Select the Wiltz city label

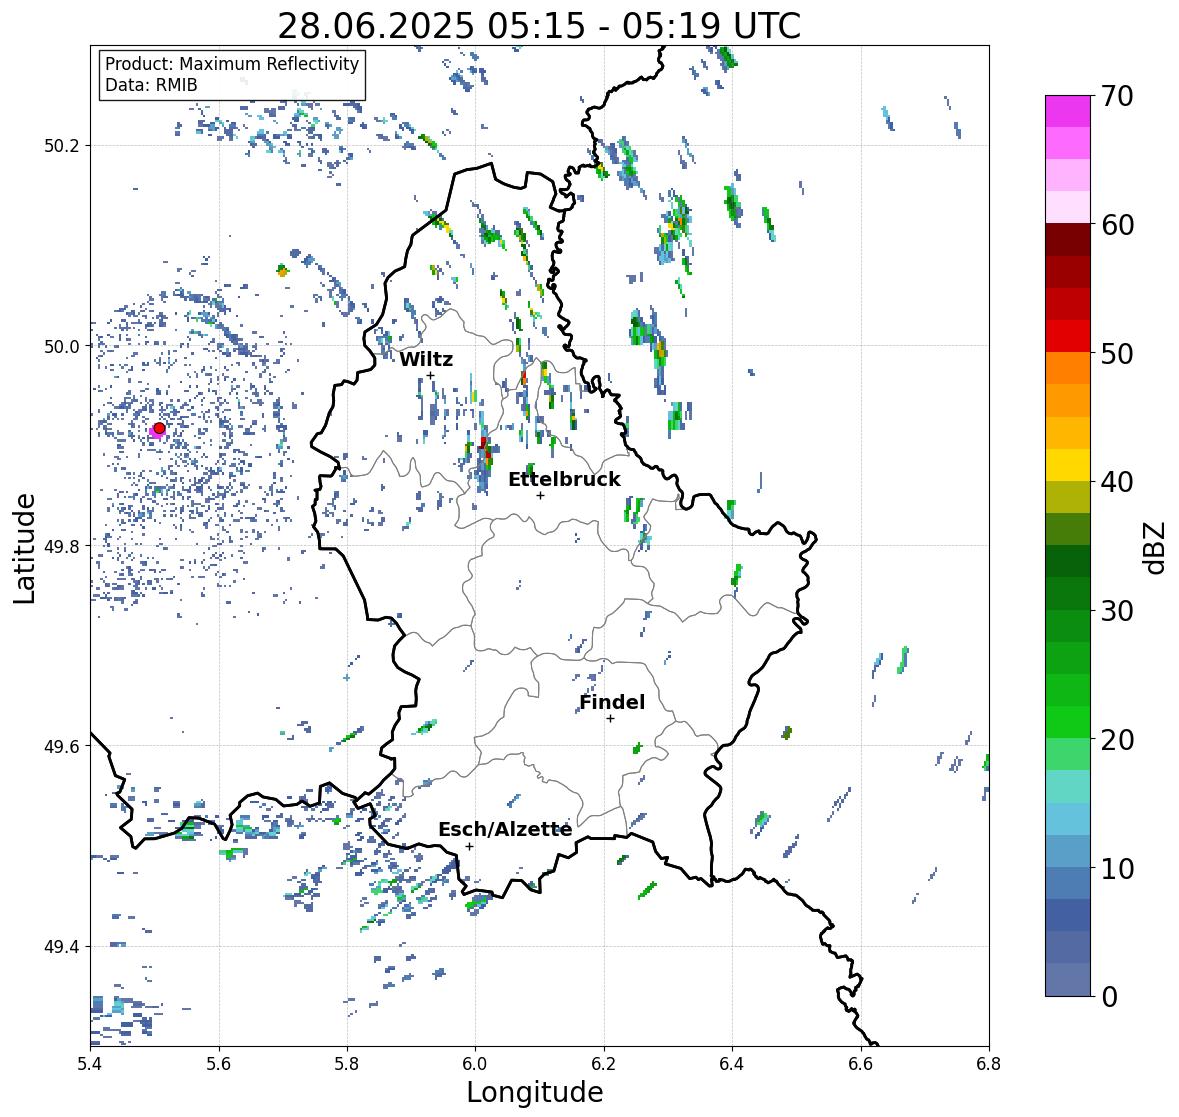point(426,359)
